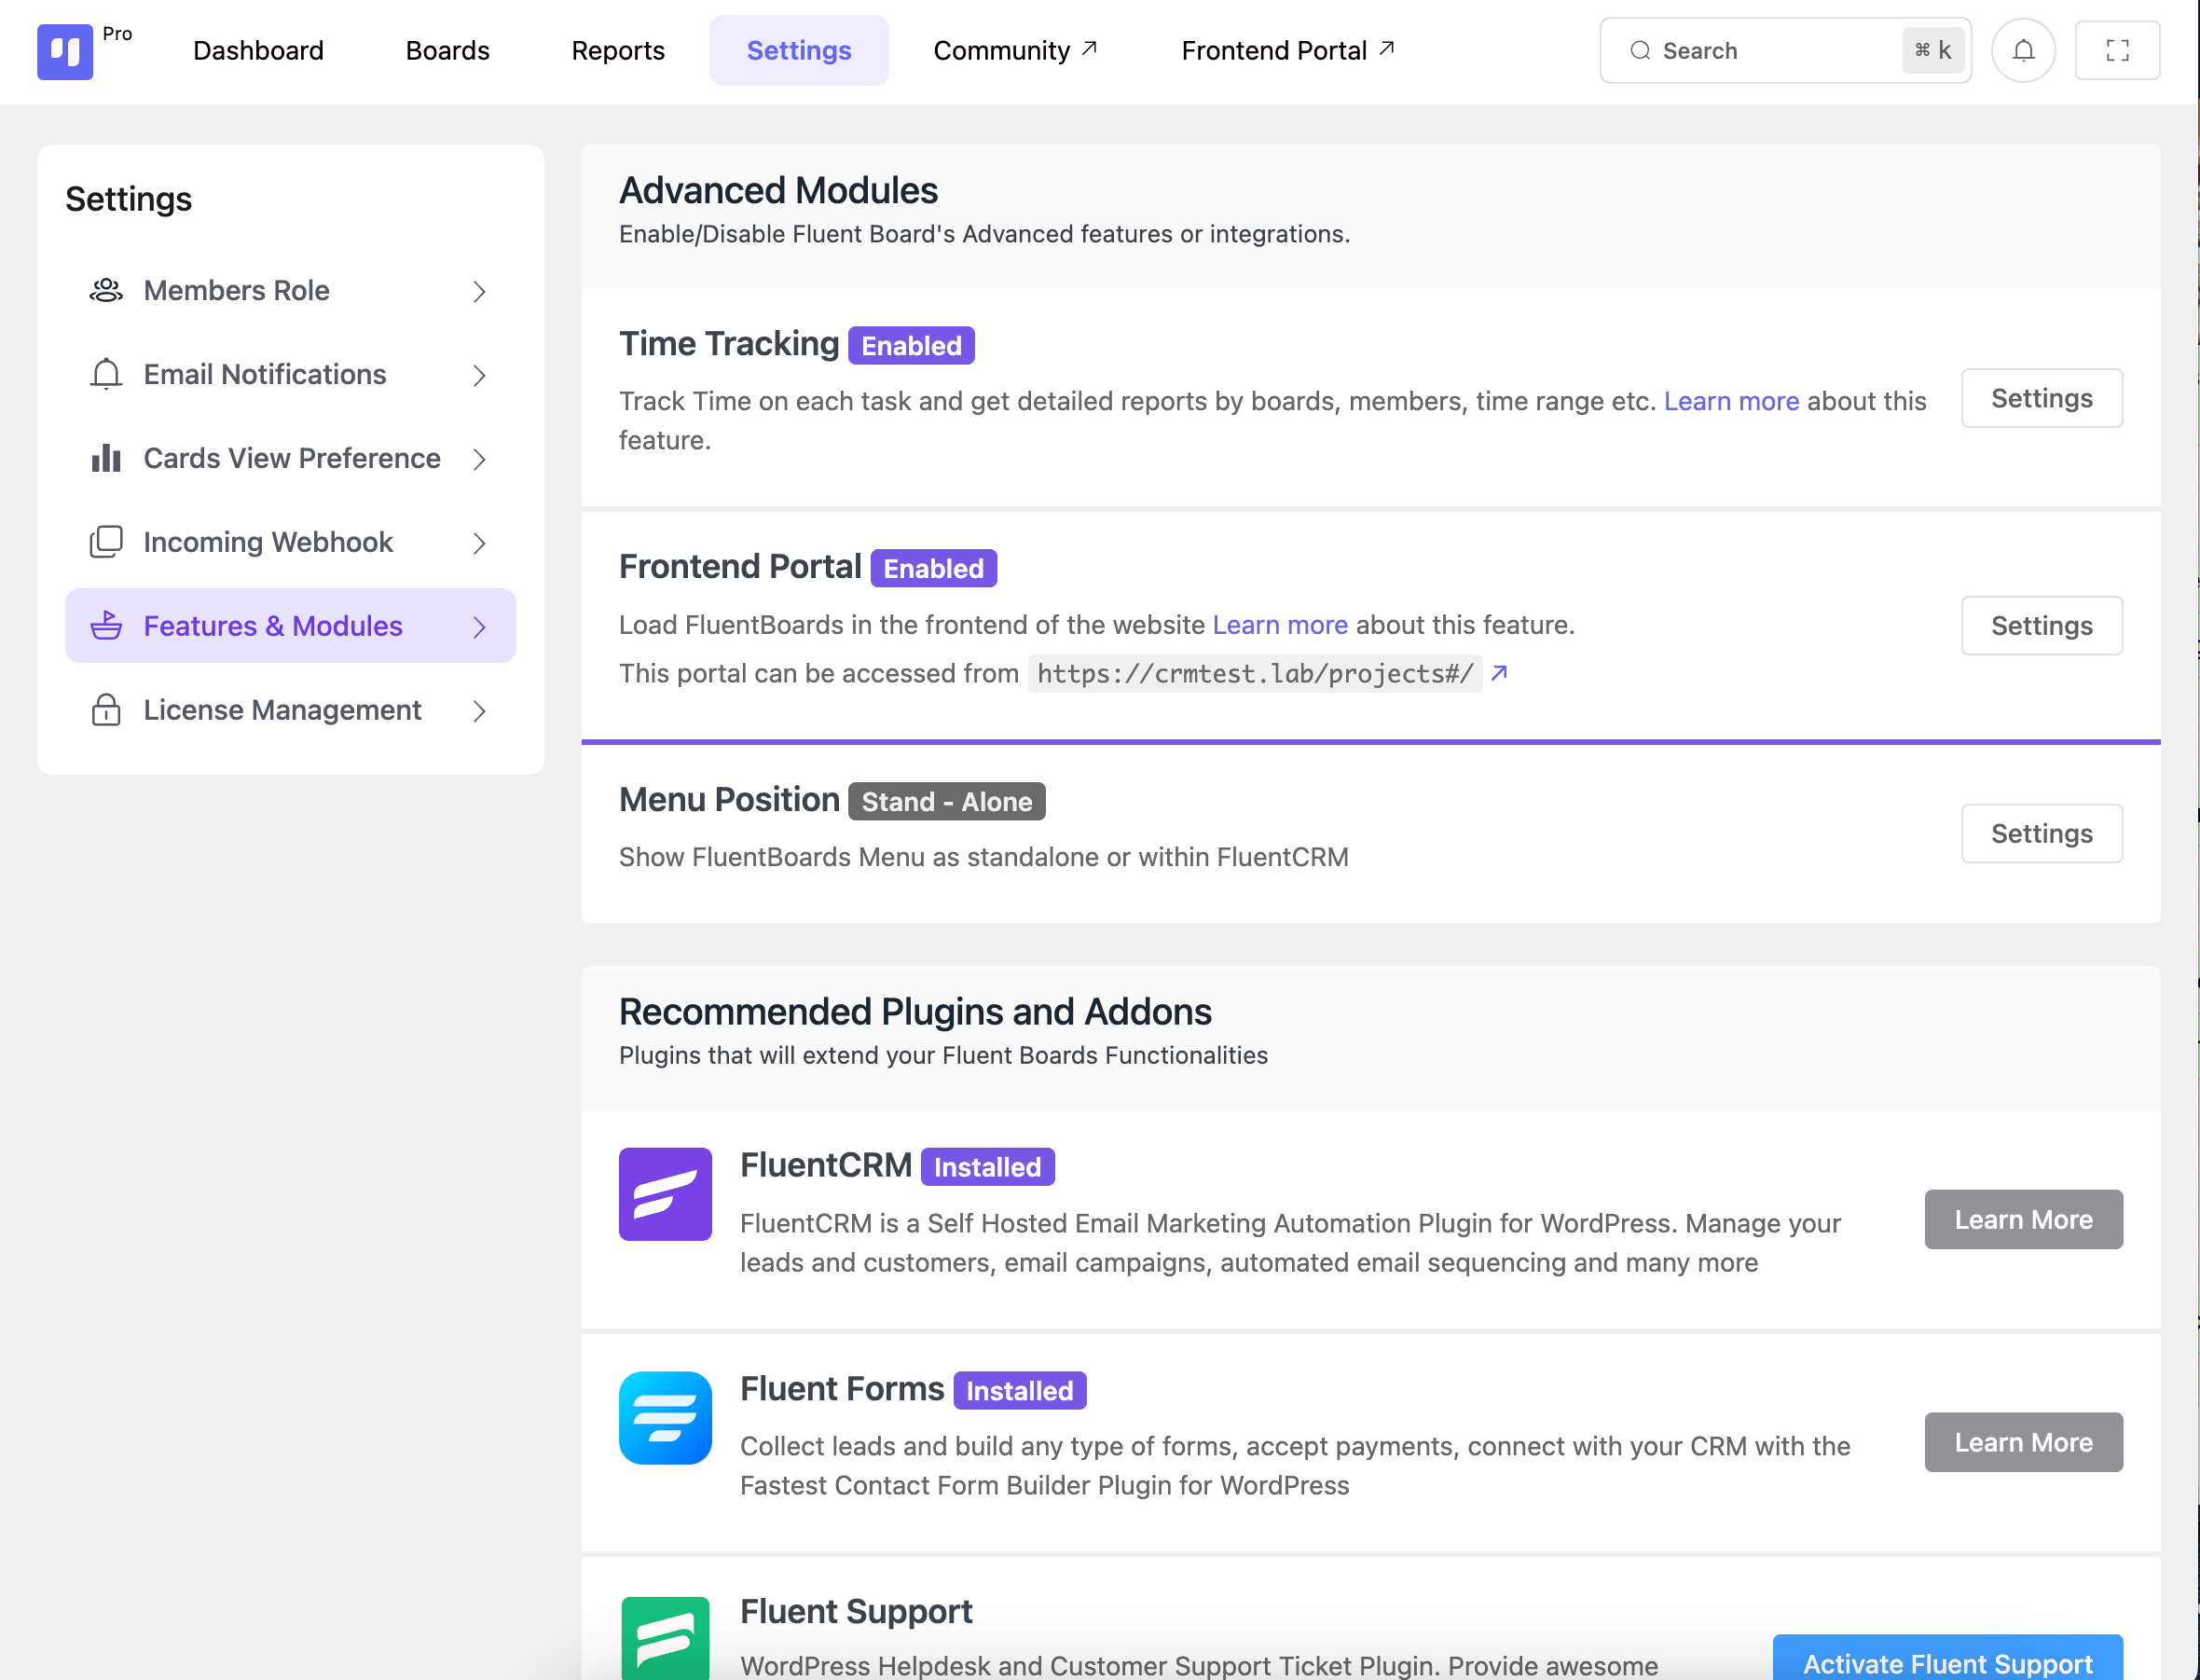The height and width of the screenshot is (1680, 2200).
Task: Open portal URL external link arrow
Action: (1498, 673)
